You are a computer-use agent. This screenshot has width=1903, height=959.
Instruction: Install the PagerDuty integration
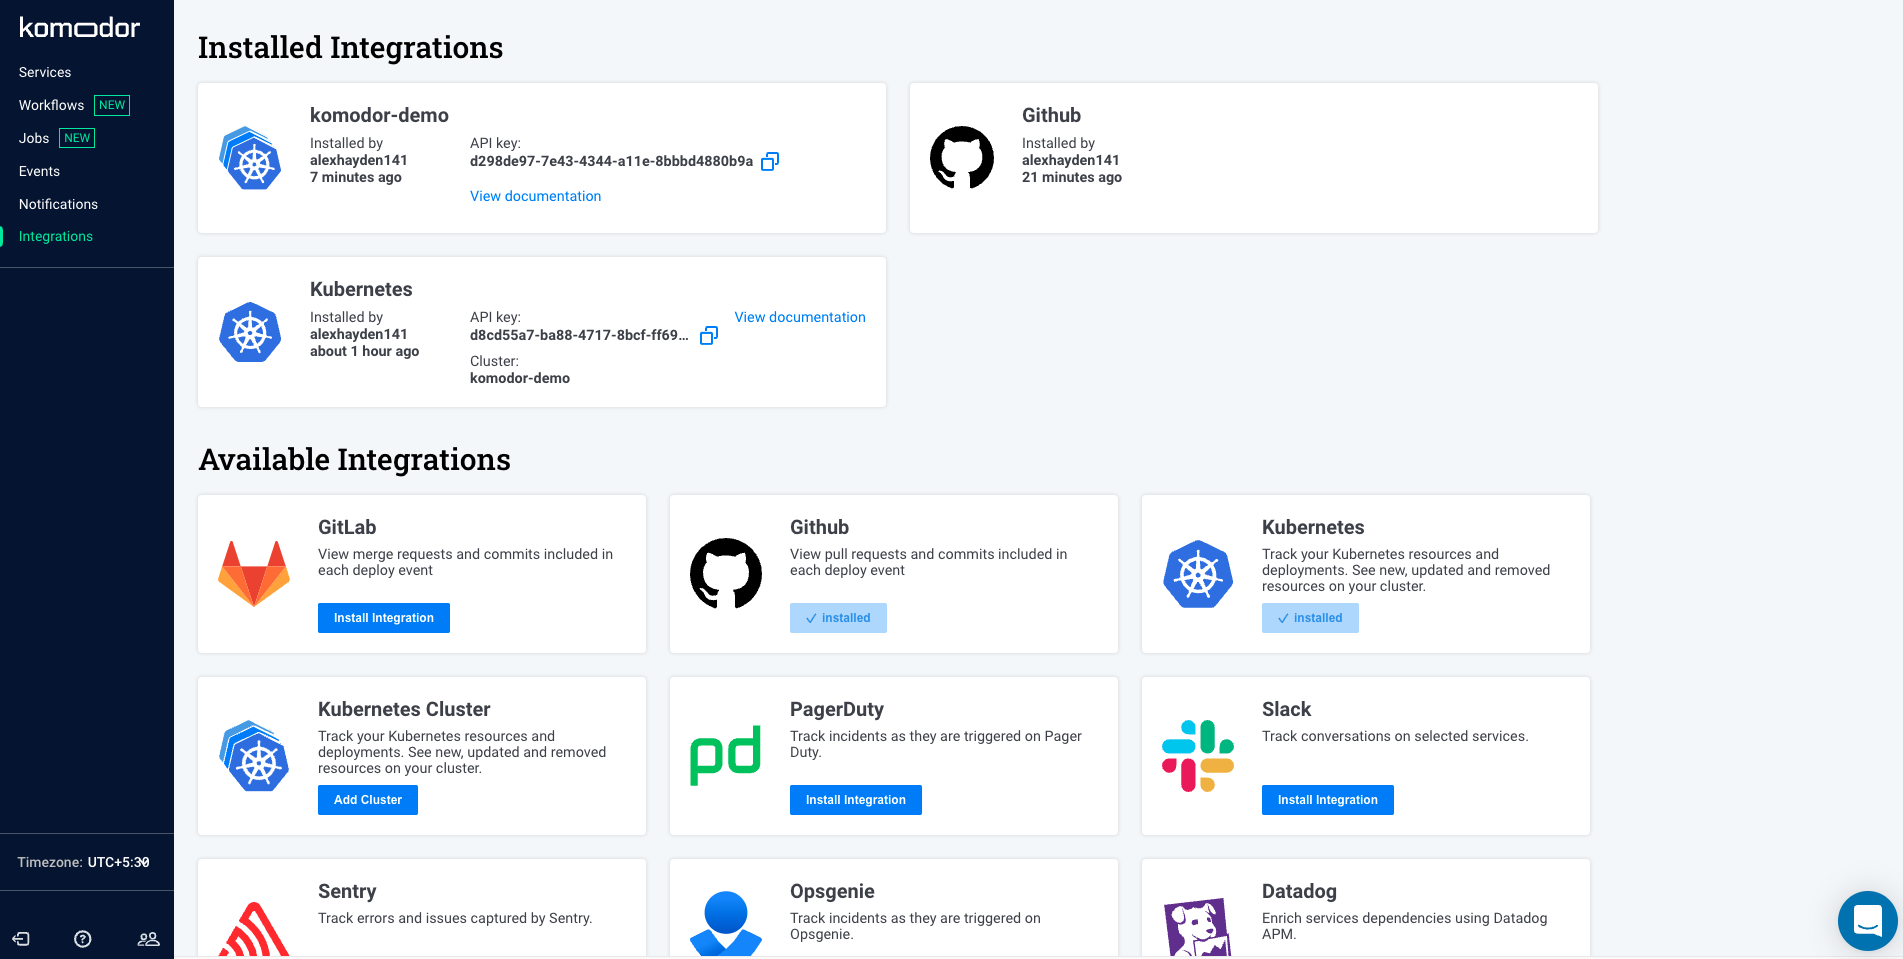pos(856,800)
